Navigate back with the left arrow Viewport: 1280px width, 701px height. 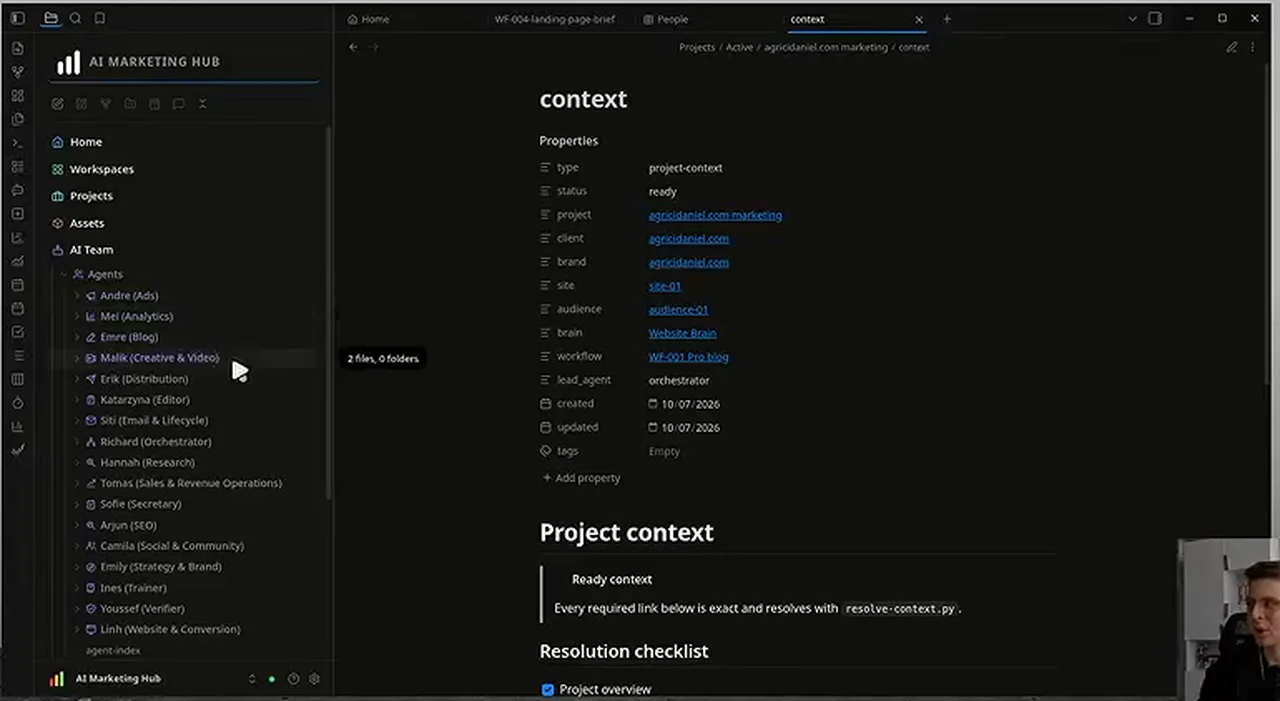point(353,47)
